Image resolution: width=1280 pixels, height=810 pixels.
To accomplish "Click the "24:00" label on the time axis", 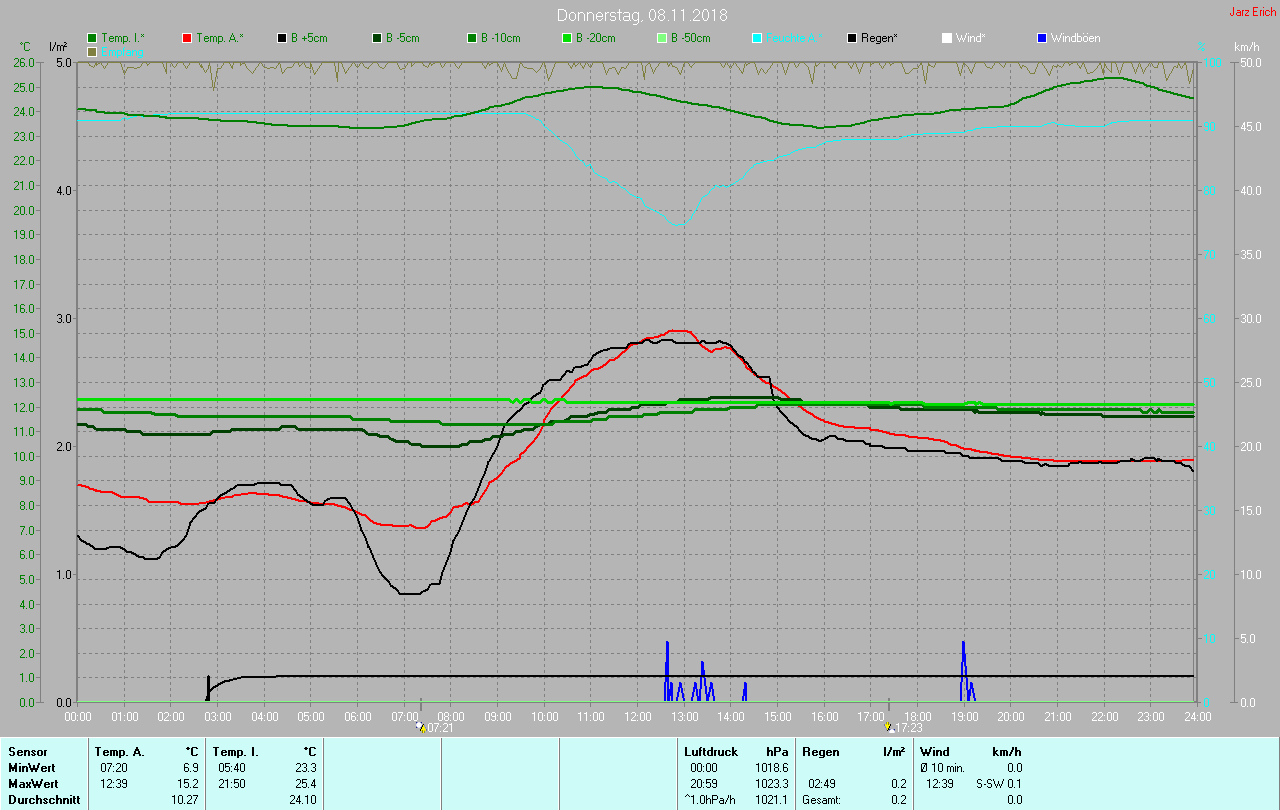I will [x=1197, y=717].
